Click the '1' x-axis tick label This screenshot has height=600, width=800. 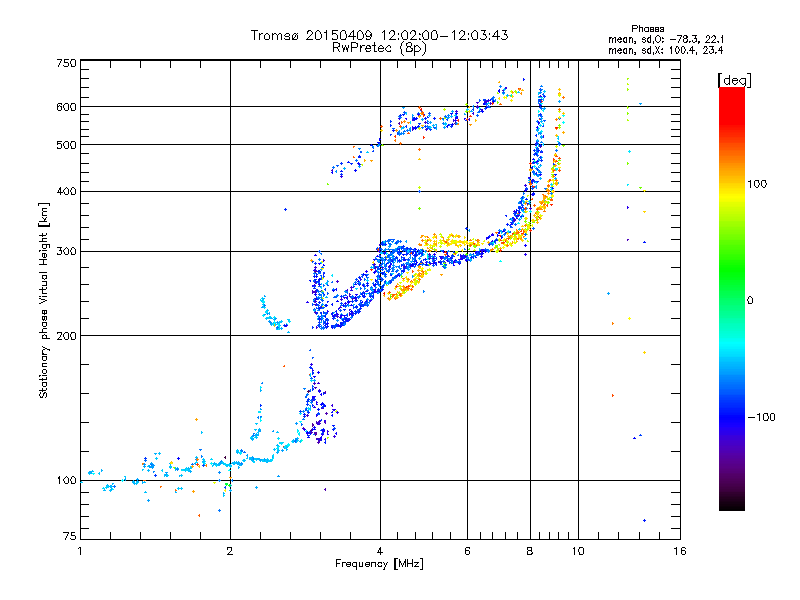80,551
